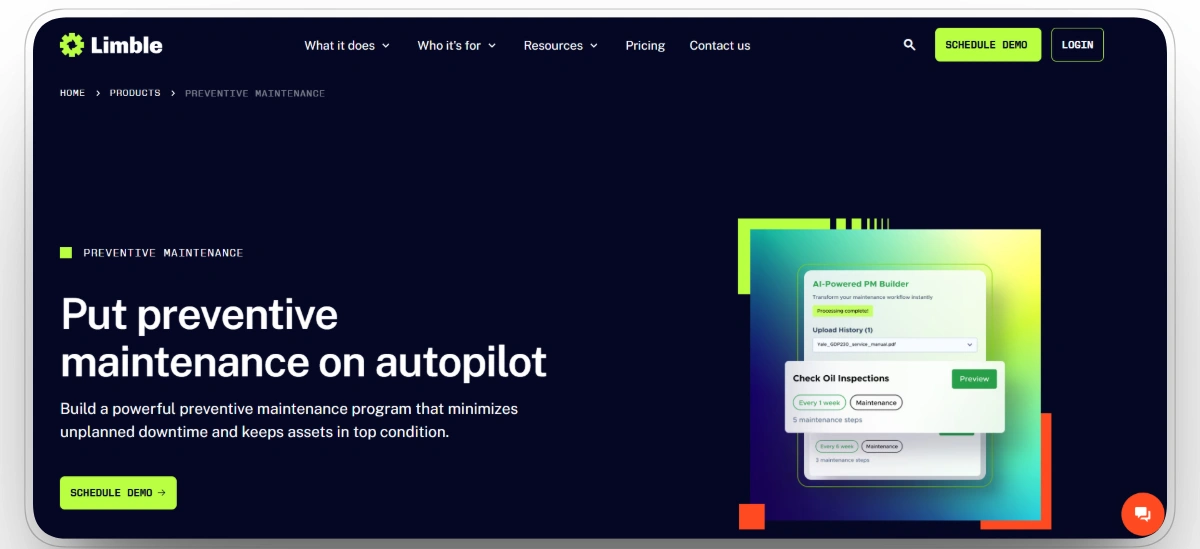Go to the Pricing page

point(645,45)
